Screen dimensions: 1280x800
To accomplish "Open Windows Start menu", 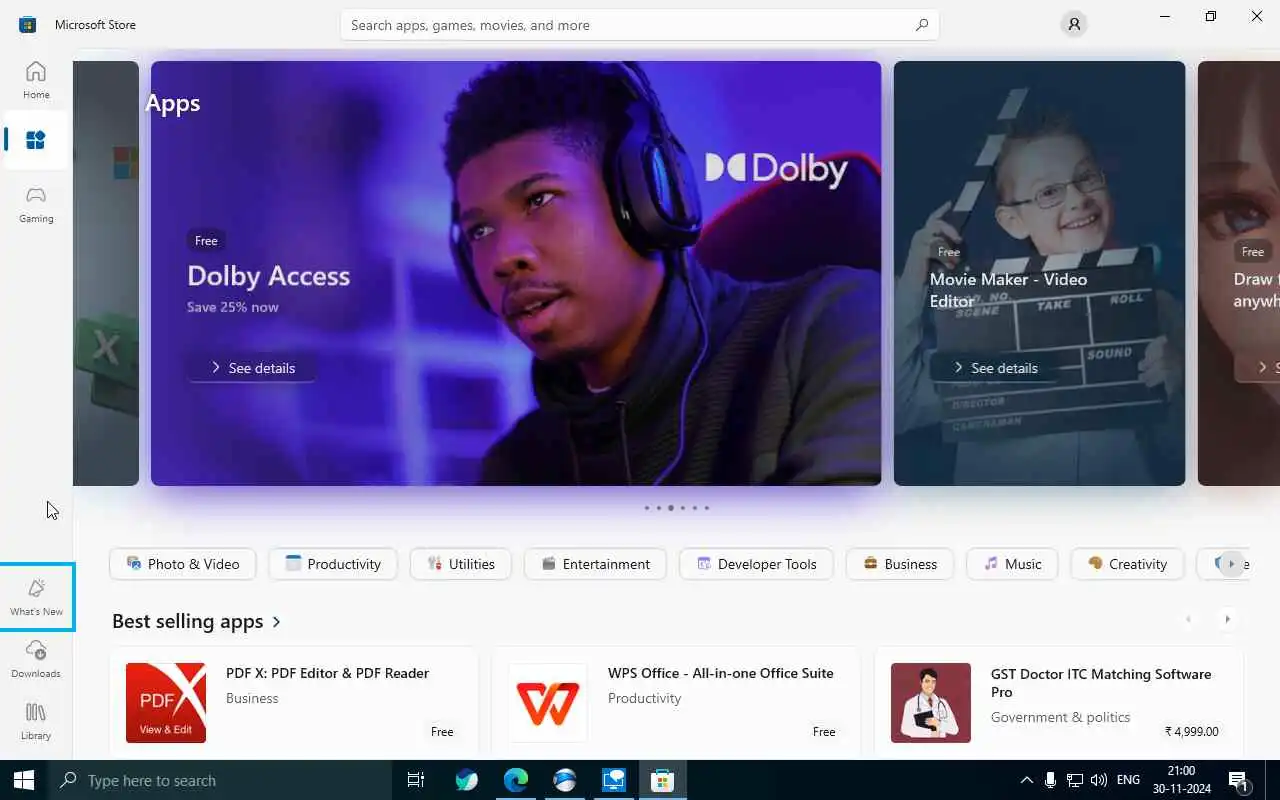I will pyautogui.click(x=24, y=780).
